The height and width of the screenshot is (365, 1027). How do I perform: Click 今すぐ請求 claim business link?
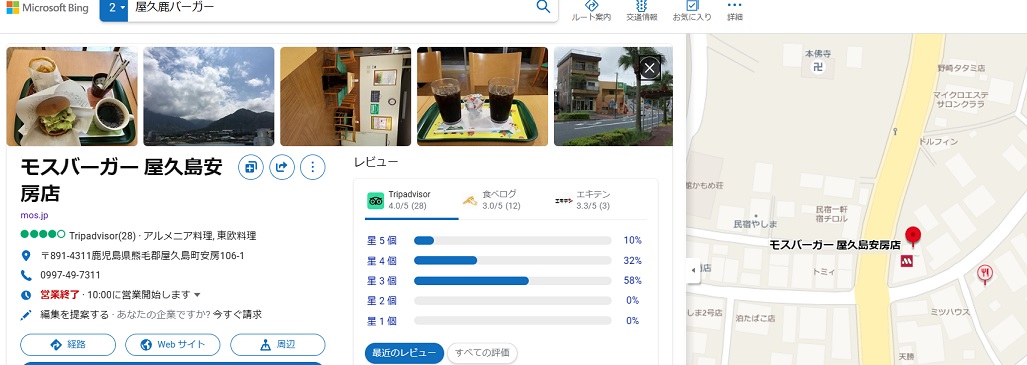237,315
